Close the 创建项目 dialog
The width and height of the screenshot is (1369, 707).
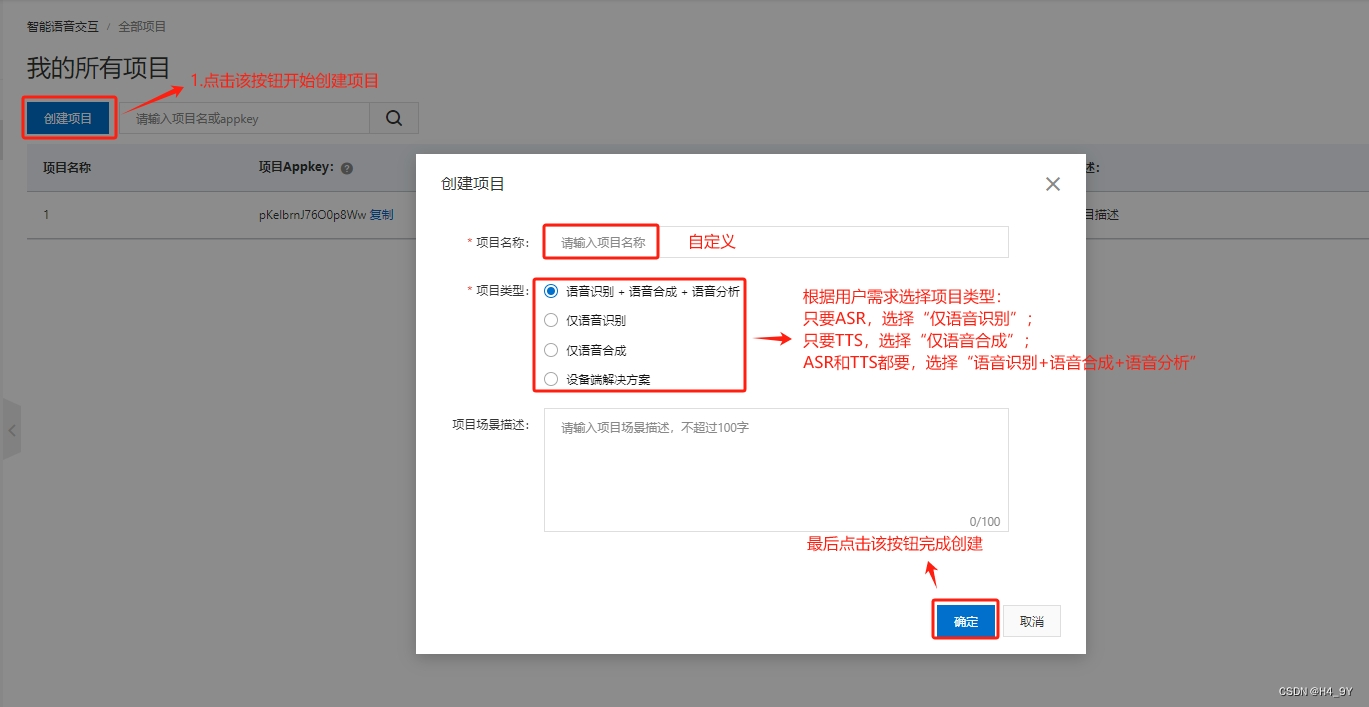[1052, 183]
